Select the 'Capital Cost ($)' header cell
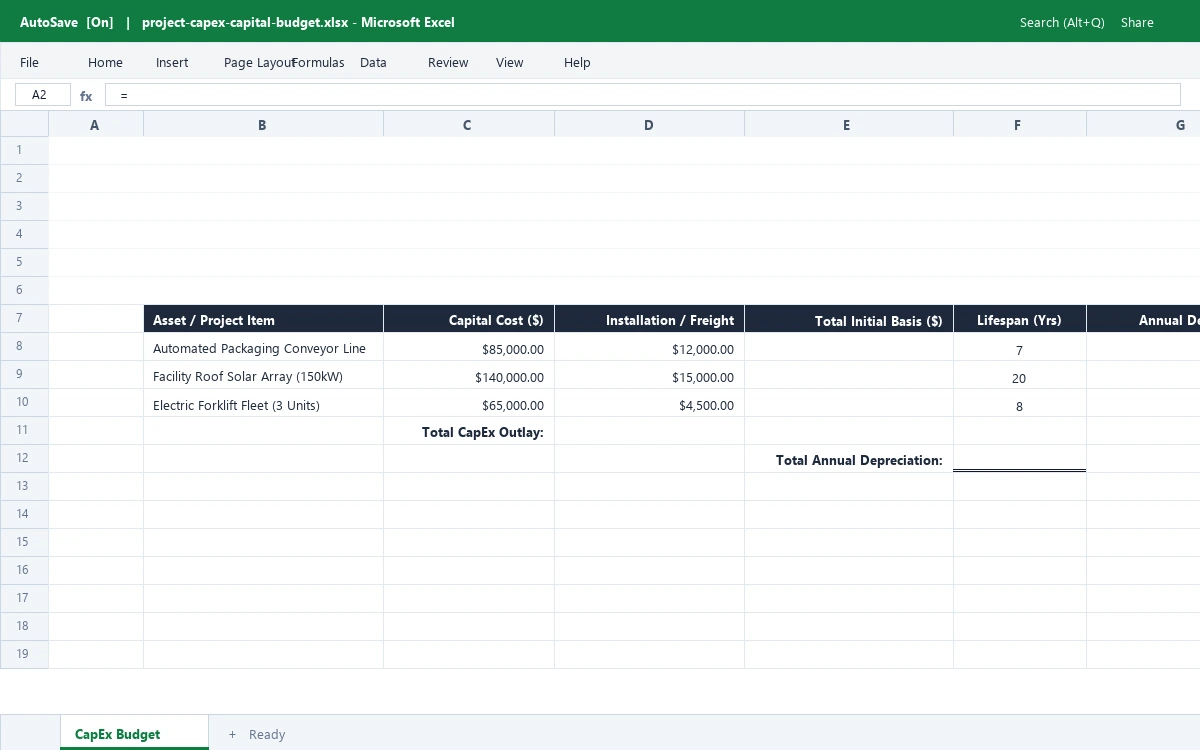This screenshot has height=750, width=1200. 468,319
